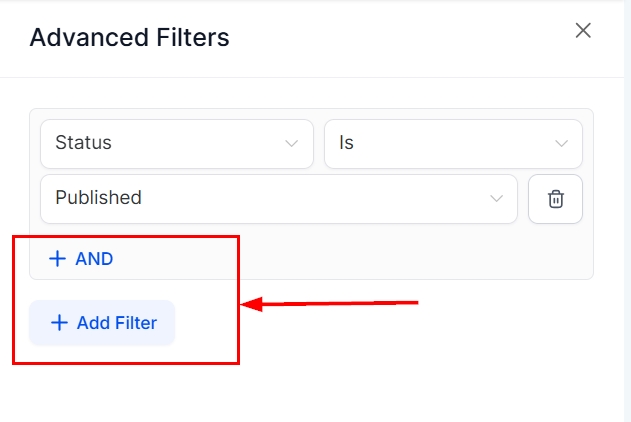This screenshot has width=631, height=422.
Task: Click the AND label text
Action: 94,259
